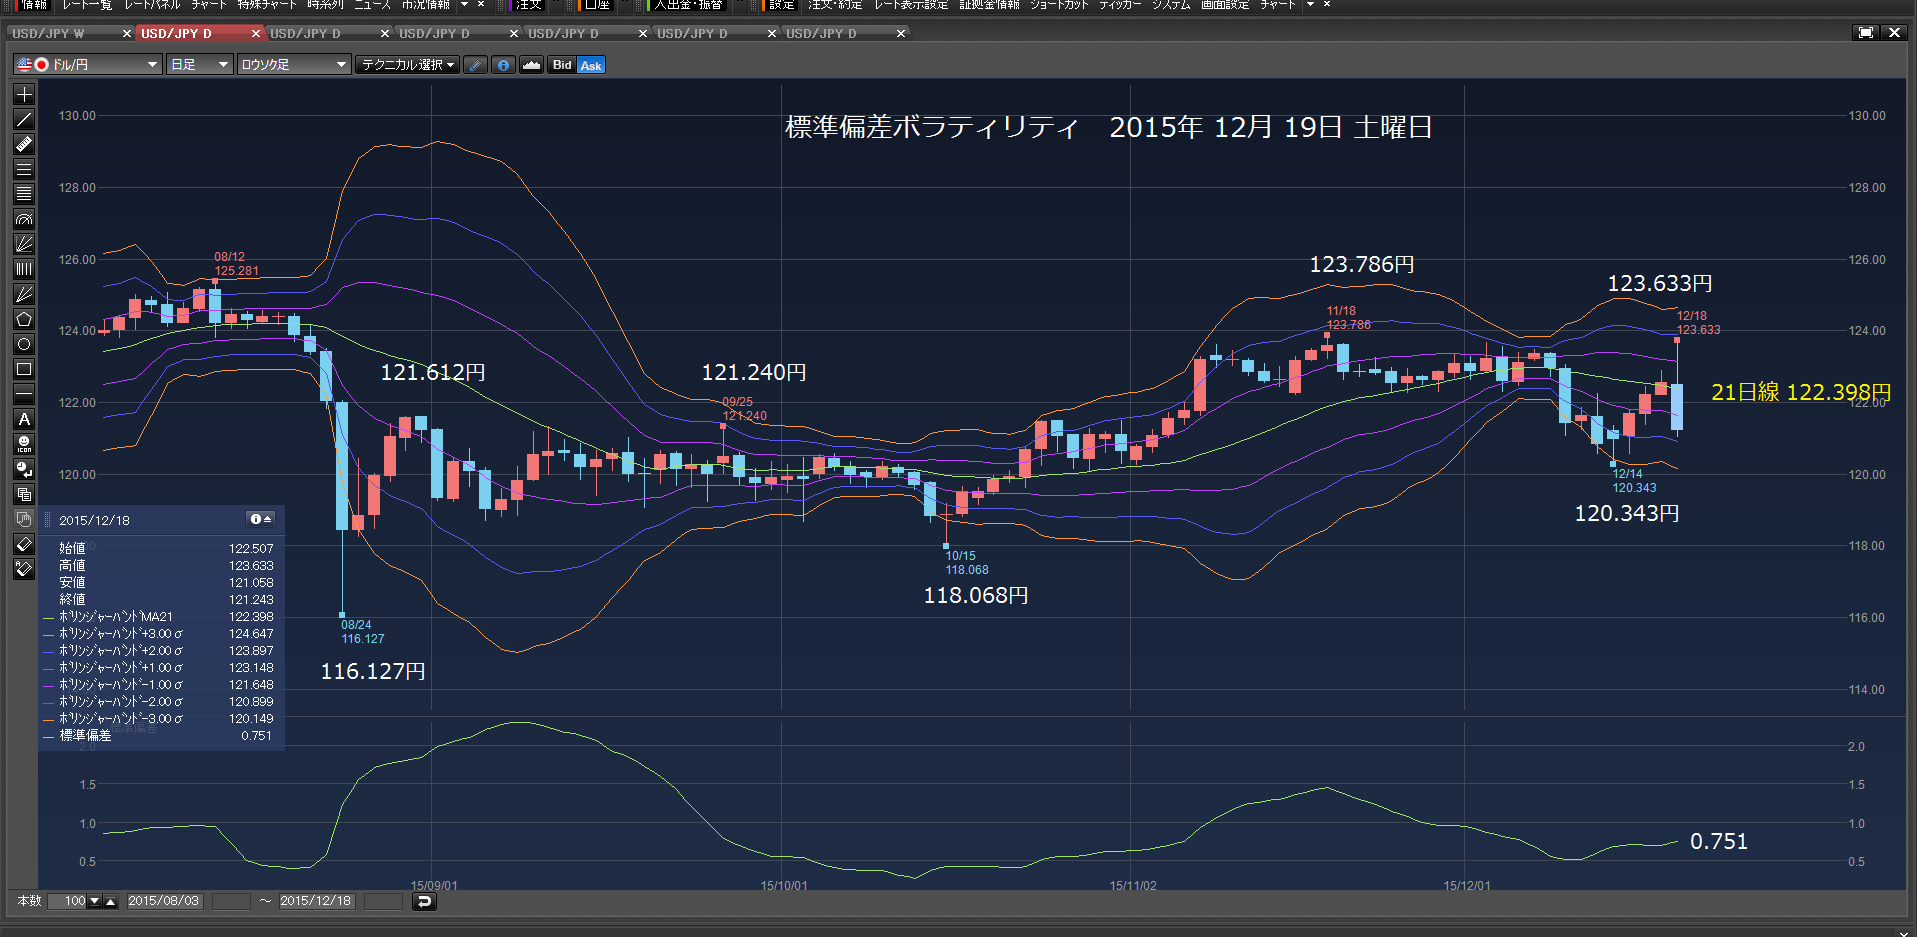Click the area chart toolbar icon
This screenshot has height=937, width=1917.
[531, 65]
